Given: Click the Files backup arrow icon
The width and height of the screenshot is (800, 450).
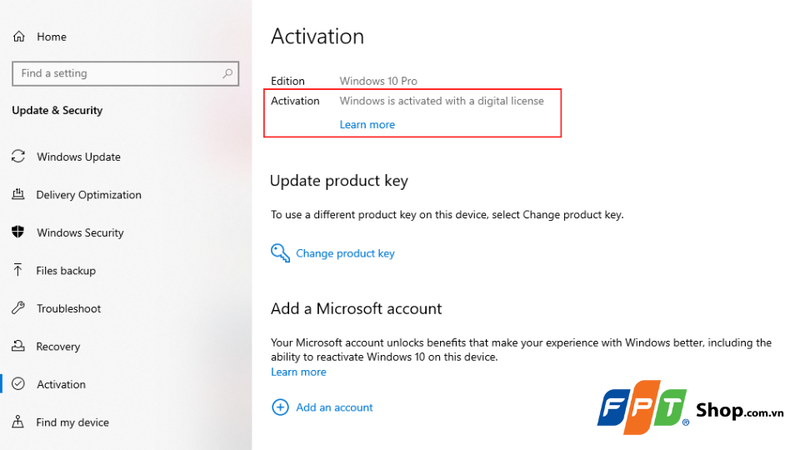Looking at the screenshot, I should tap(18, 271).
